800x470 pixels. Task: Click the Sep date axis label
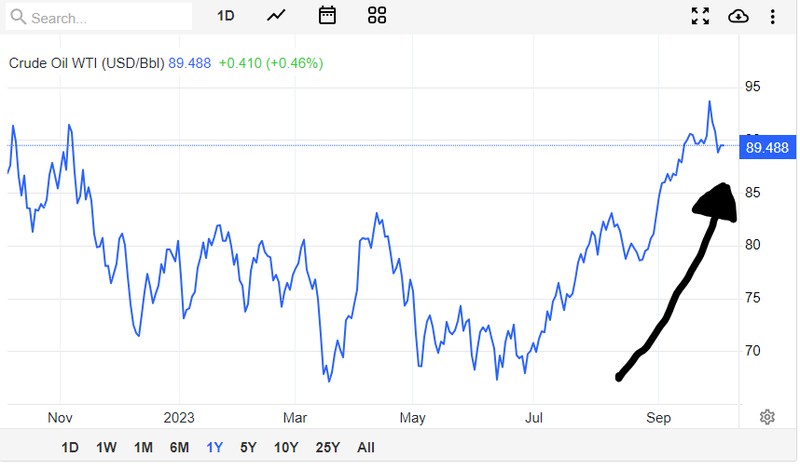[658, 418]
